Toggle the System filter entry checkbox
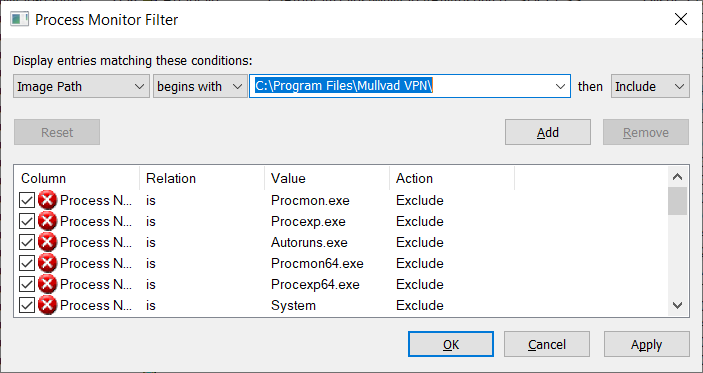This screenshot has width=703, height=373. tap(27, 305)
